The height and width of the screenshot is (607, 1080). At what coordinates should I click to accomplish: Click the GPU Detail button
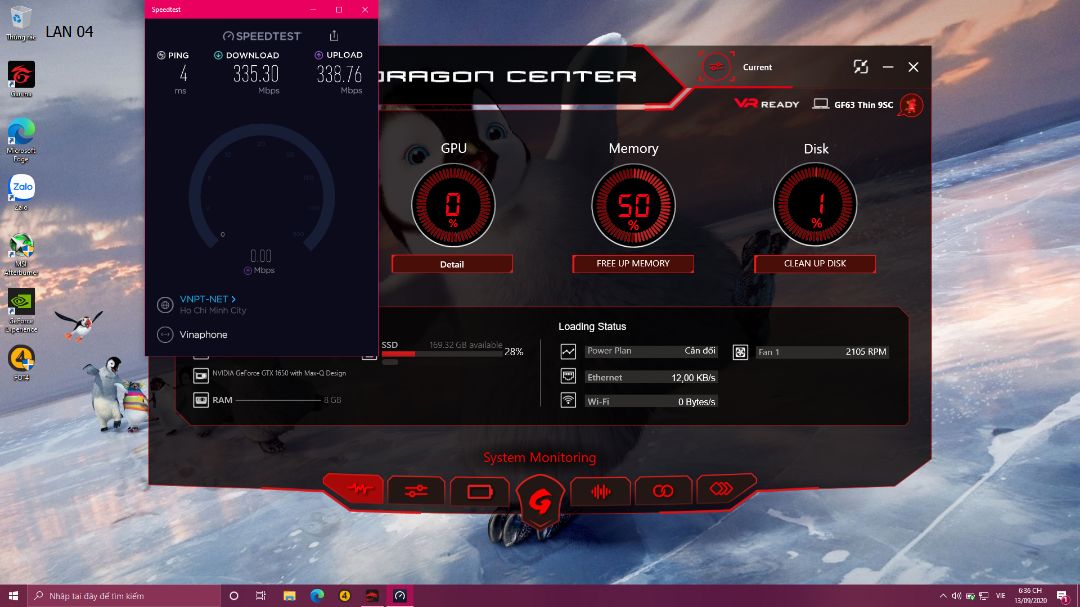point(452,264)
